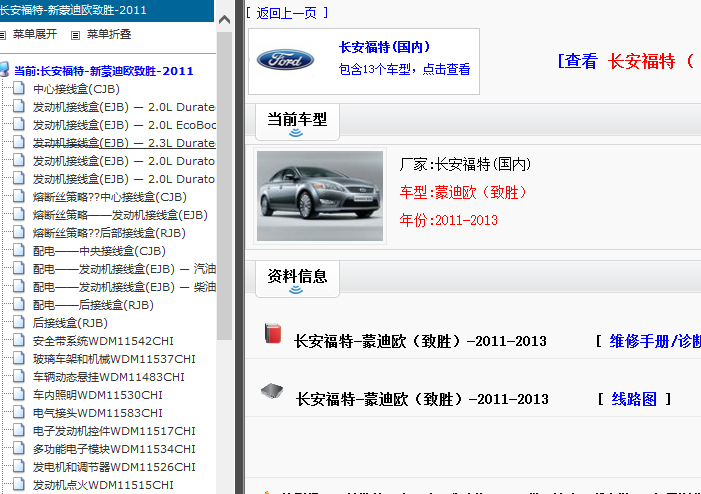Open the 维修手册/诊断 link
Image resolution: width=701 pixels, height=494 pixels.
[655, 342]
